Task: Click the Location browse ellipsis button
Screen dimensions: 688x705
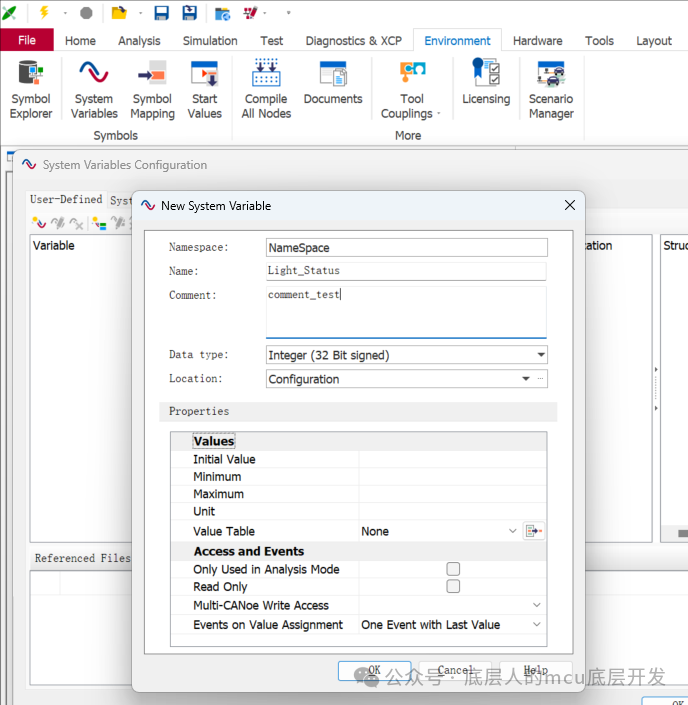Action: (x=540, y=379)
